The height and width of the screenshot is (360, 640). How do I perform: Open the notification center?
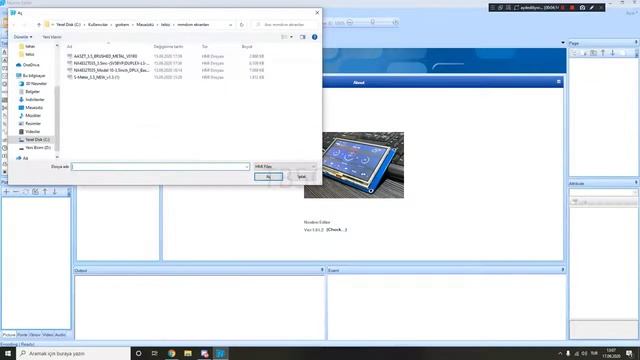click(x=629, y=353)
